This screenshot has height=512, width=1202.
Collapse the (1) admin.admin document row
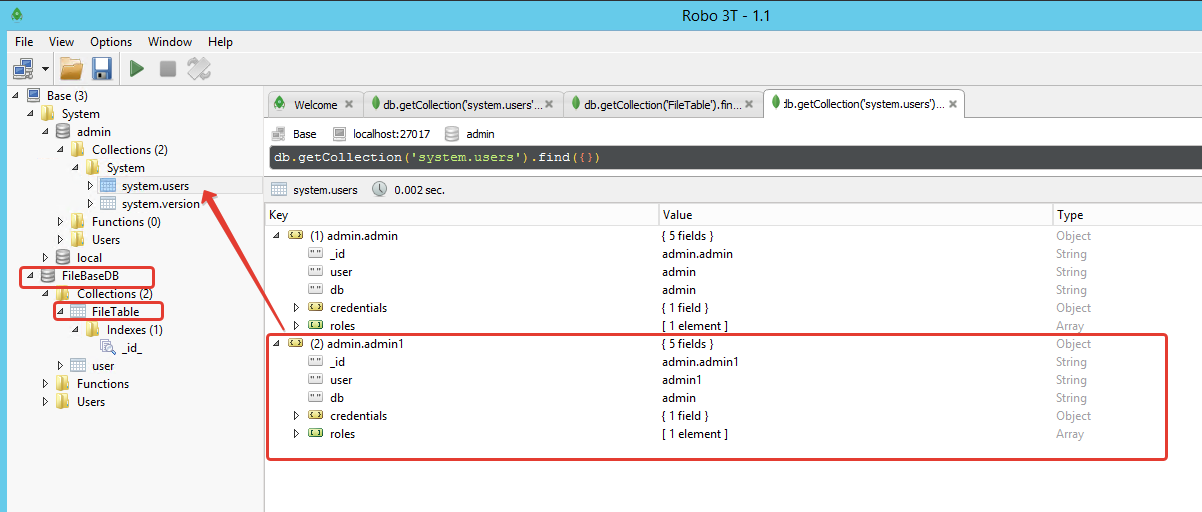coord(276,236)
